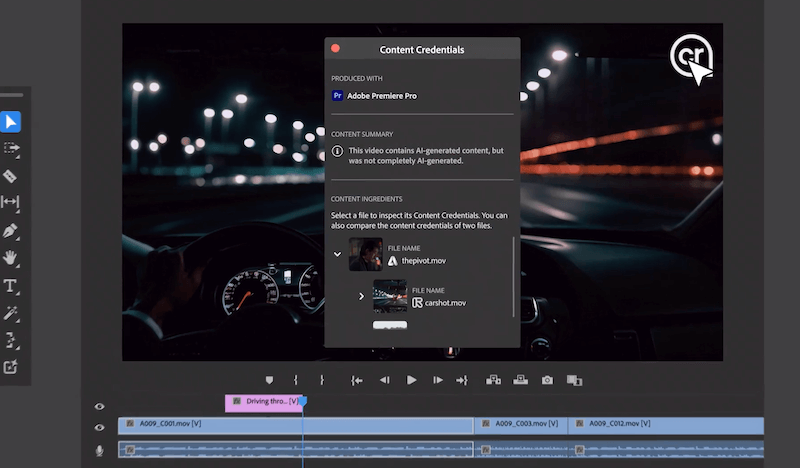
Task: Toggle the audio track microphone
Action: 99,450
